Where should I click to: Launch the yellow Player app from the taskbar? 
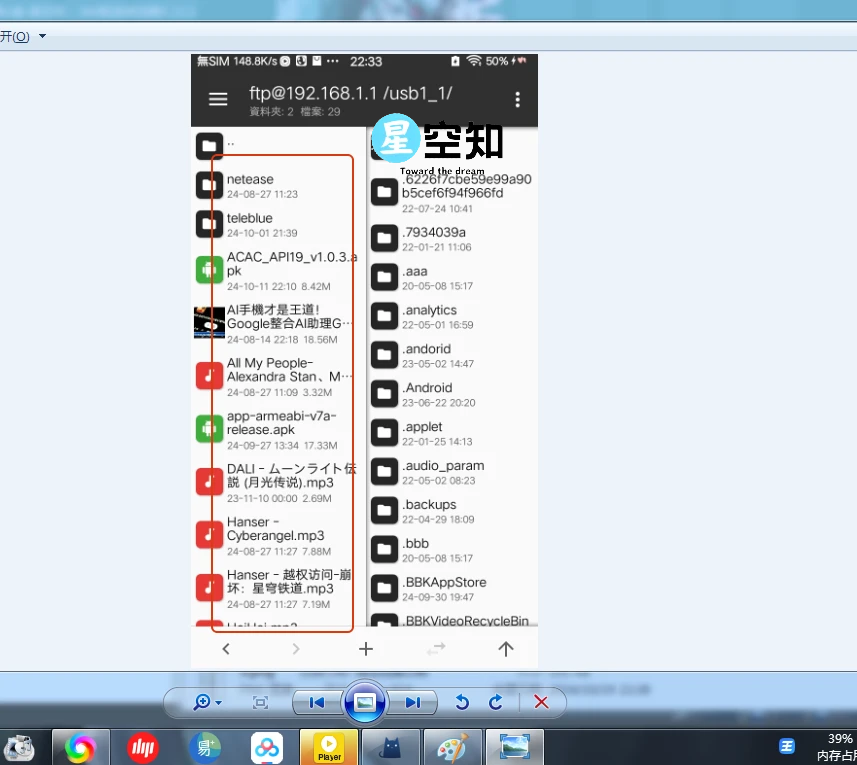coord(328,747)
